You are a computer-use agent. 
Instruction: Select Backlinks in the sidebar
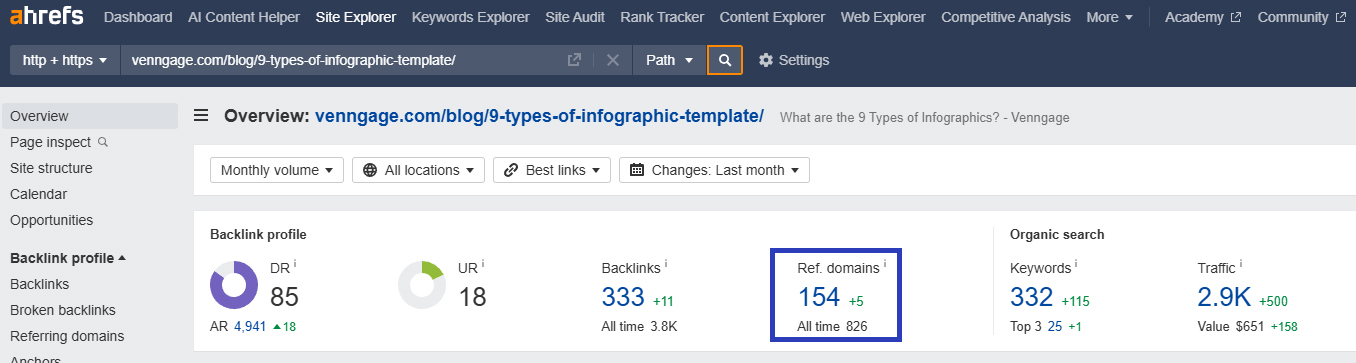(x=39, y=284)
